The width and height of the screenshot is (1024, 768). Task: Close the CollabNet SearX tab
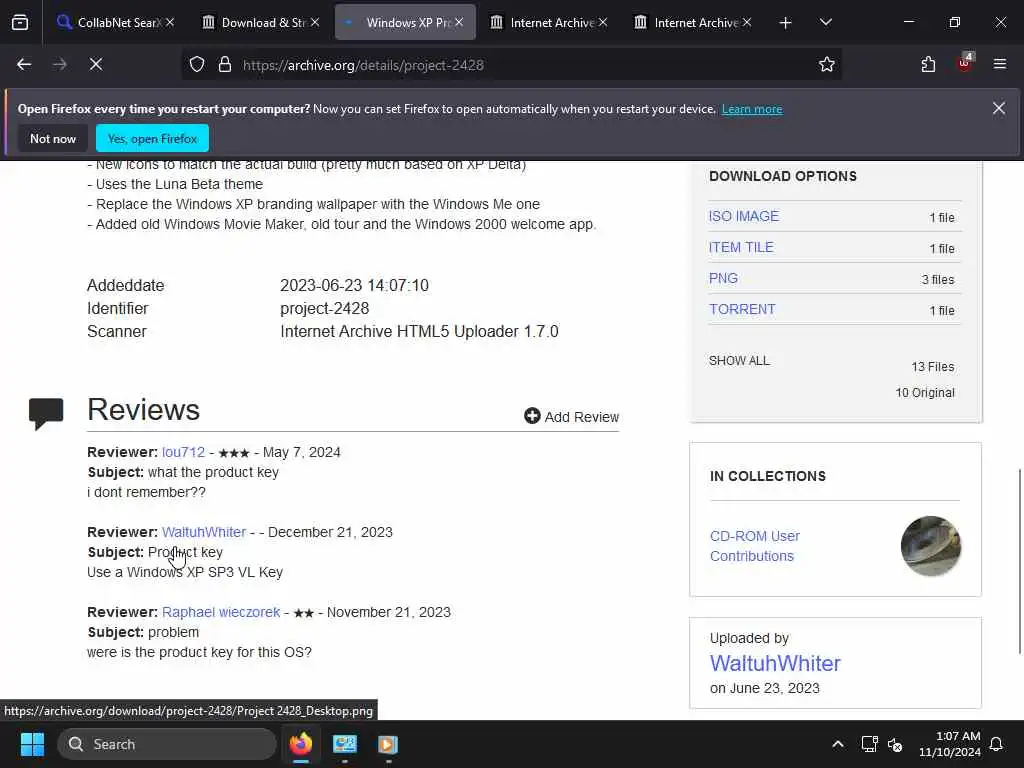pos(170,22)
